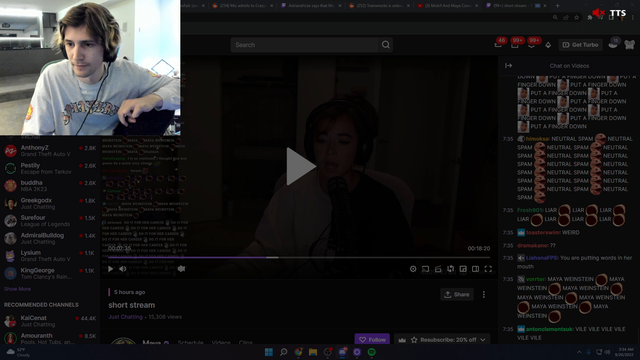Open KingGeorge channel in sidebar
This screenshot has height=360, width=640.
pyautogui.click(x=50, y=273)
